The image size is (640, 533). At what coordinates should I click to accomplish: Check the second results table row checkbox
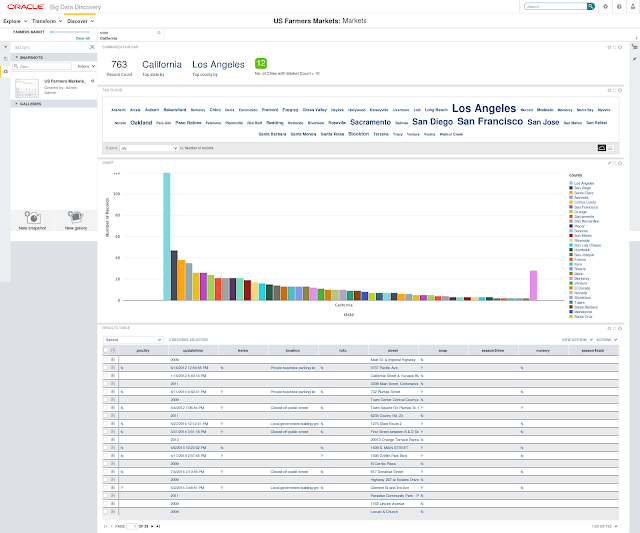[x=106, y=368]
